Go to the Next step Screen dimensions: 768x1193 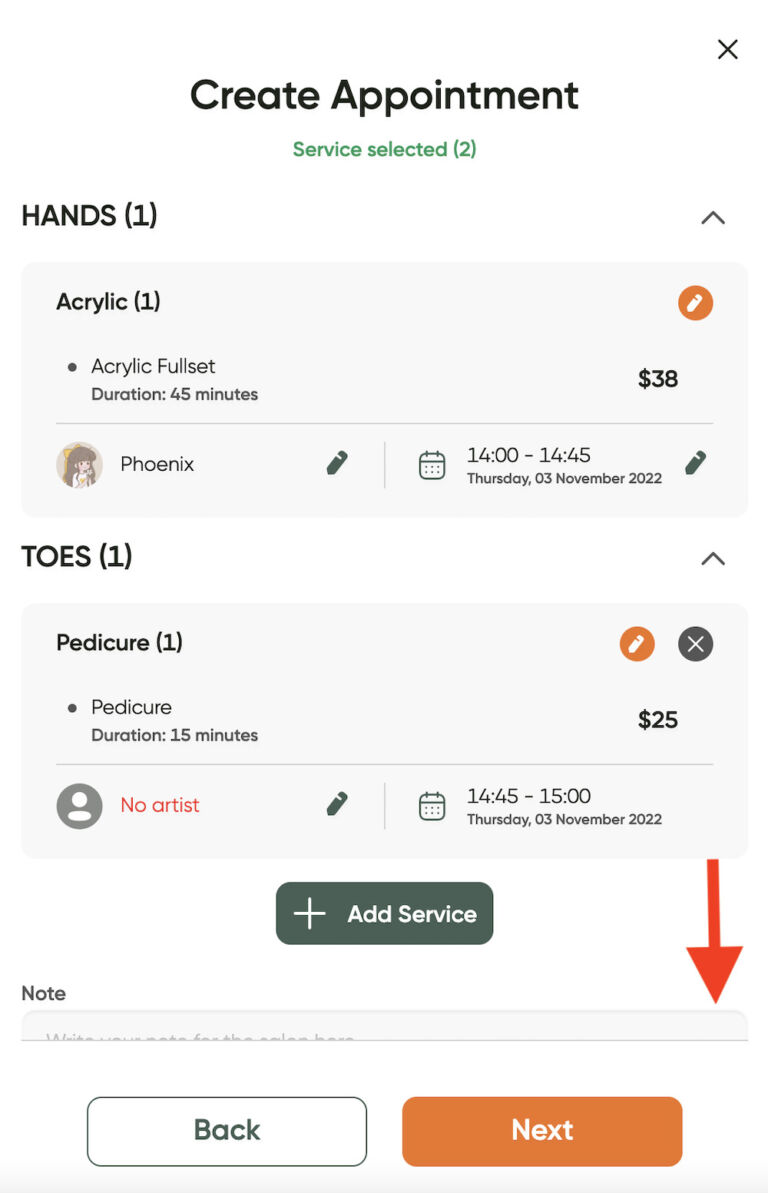click(542, 1131)
